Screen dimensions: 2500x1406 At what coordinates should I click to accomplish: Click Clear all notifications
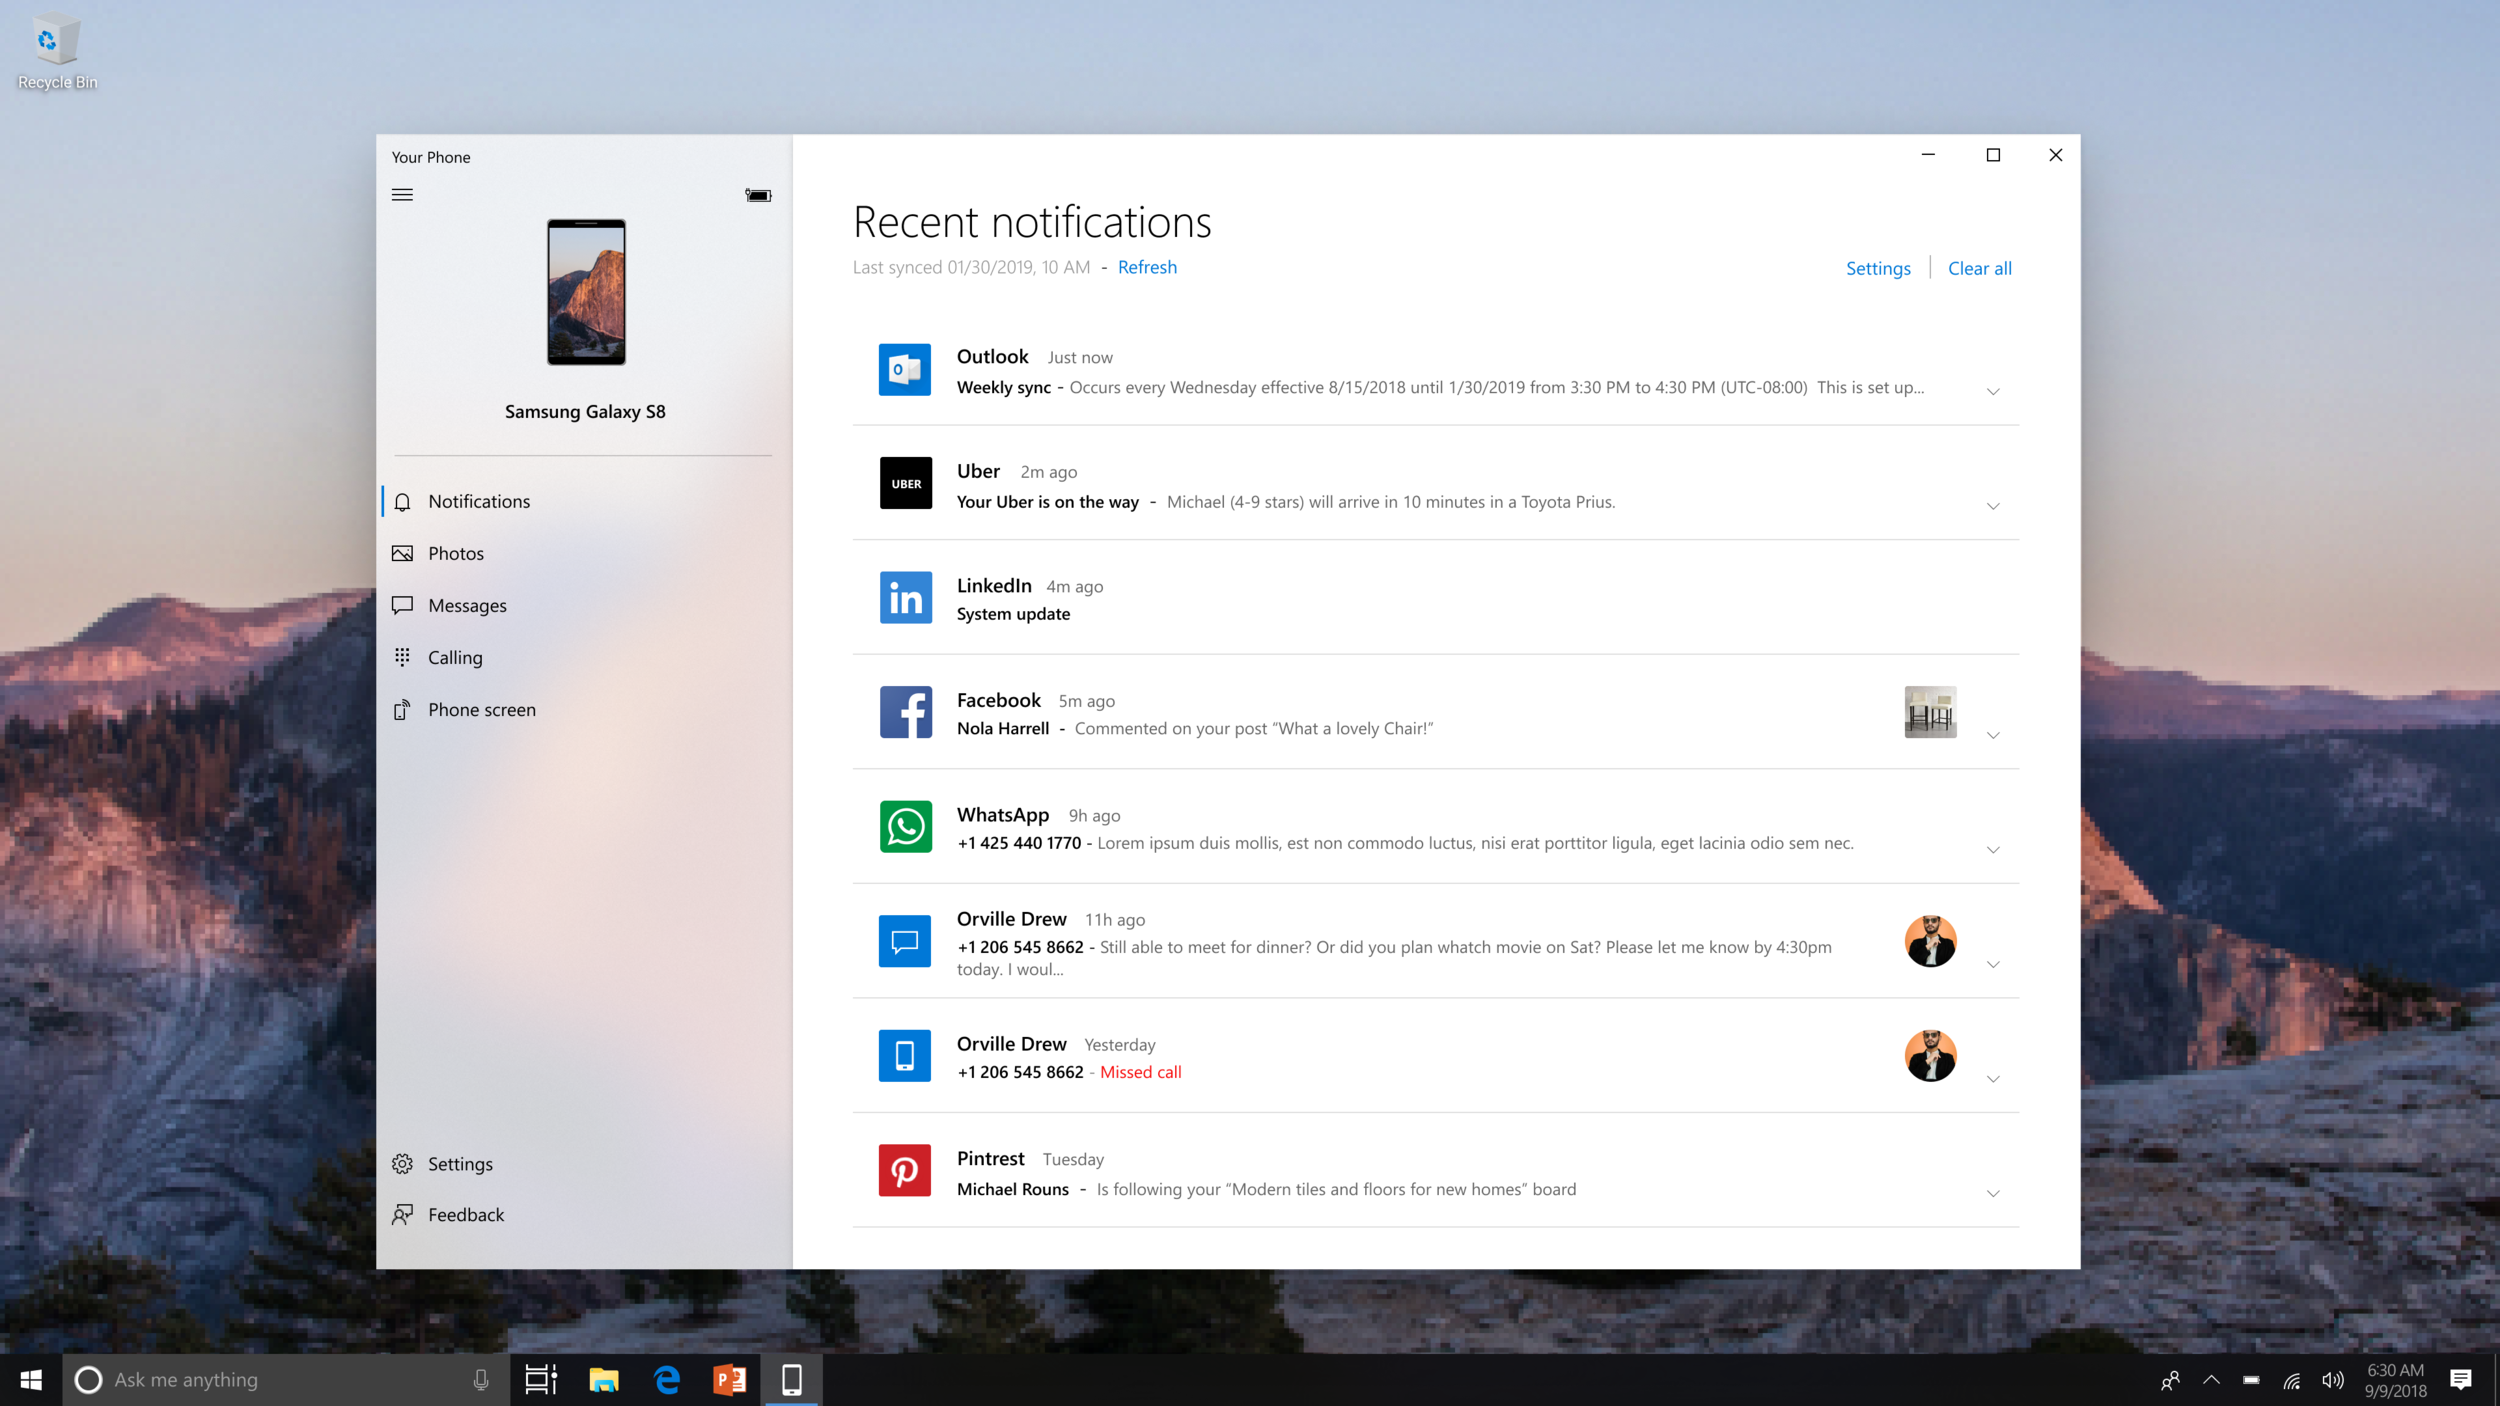click(1979, 268)
